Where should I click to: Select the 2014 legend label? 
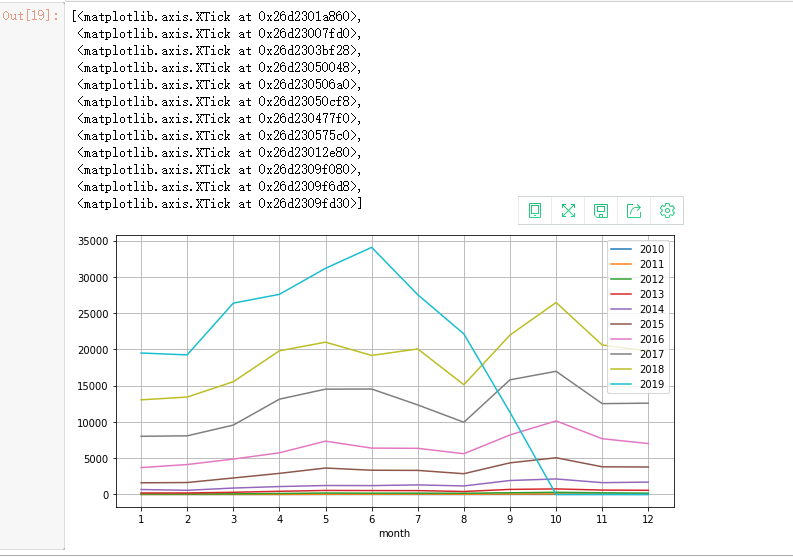(x=652, y=309)
